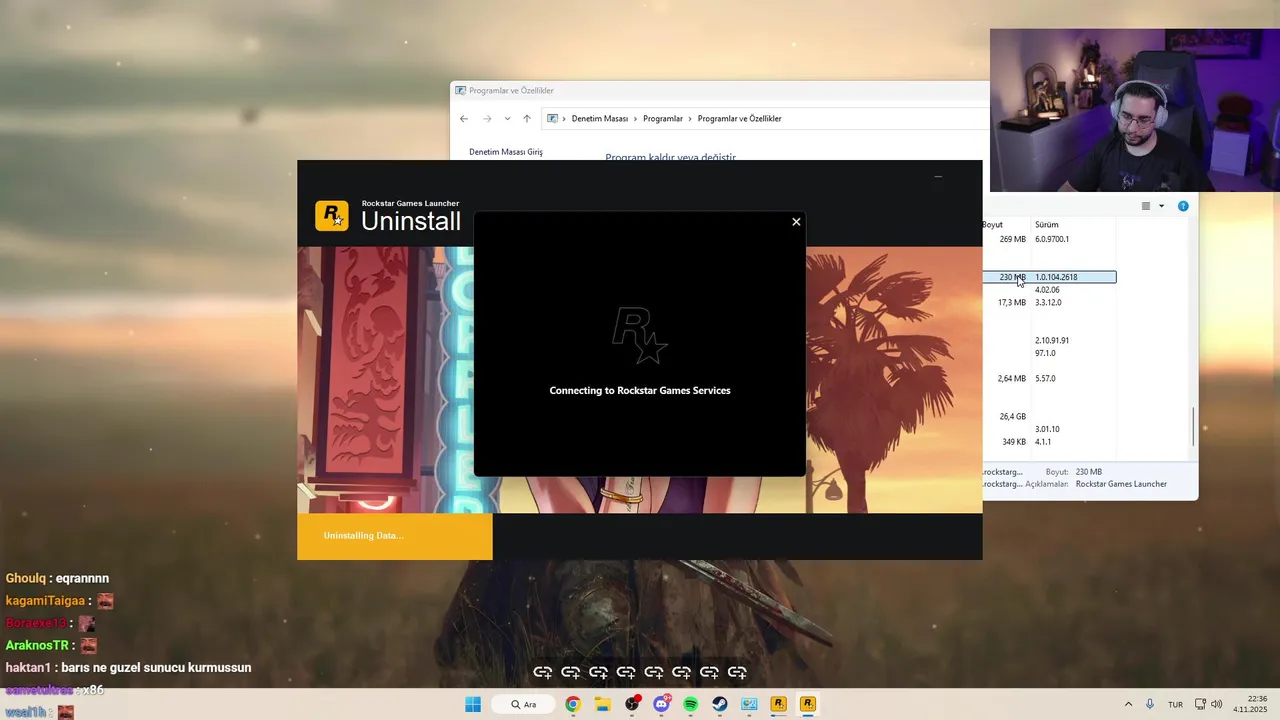Select Programlar ve Özellikler breadcrumb
The width and height of the screenshot is (1280, 720).
(740, 118)
